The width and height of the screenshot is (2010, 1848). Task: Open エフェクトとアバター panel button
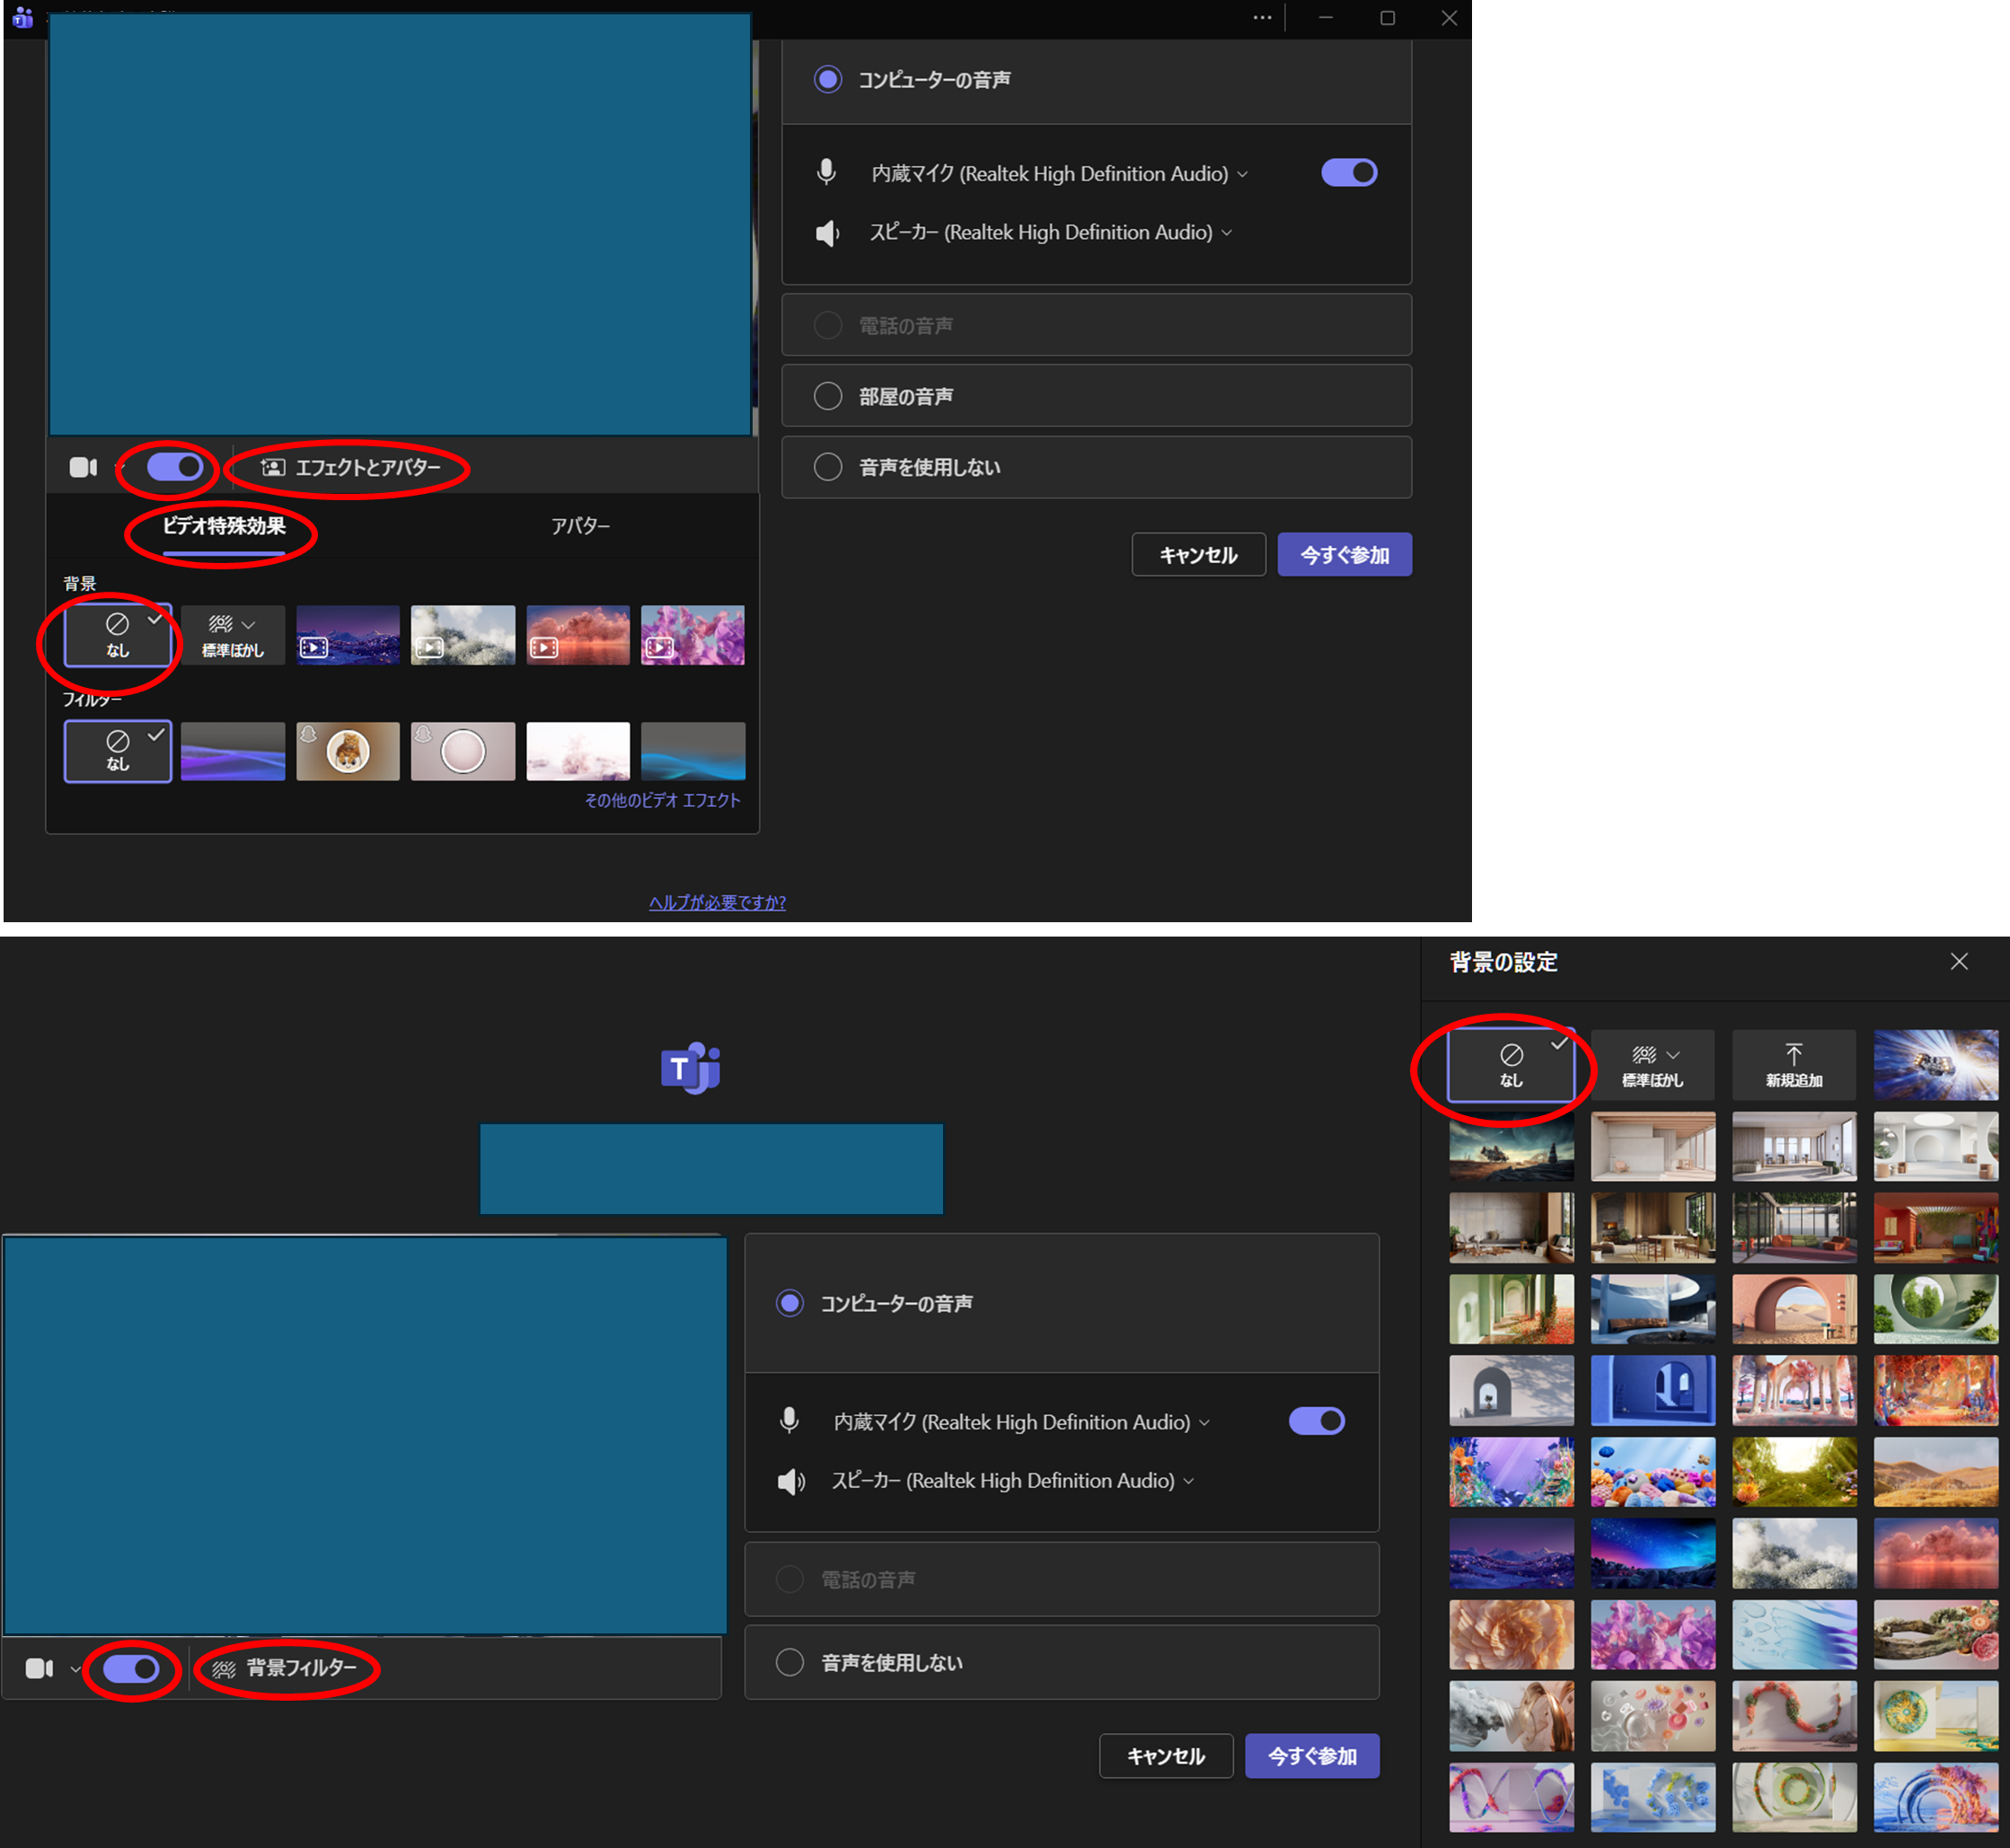pyautogui.click(x=350, y=467)
